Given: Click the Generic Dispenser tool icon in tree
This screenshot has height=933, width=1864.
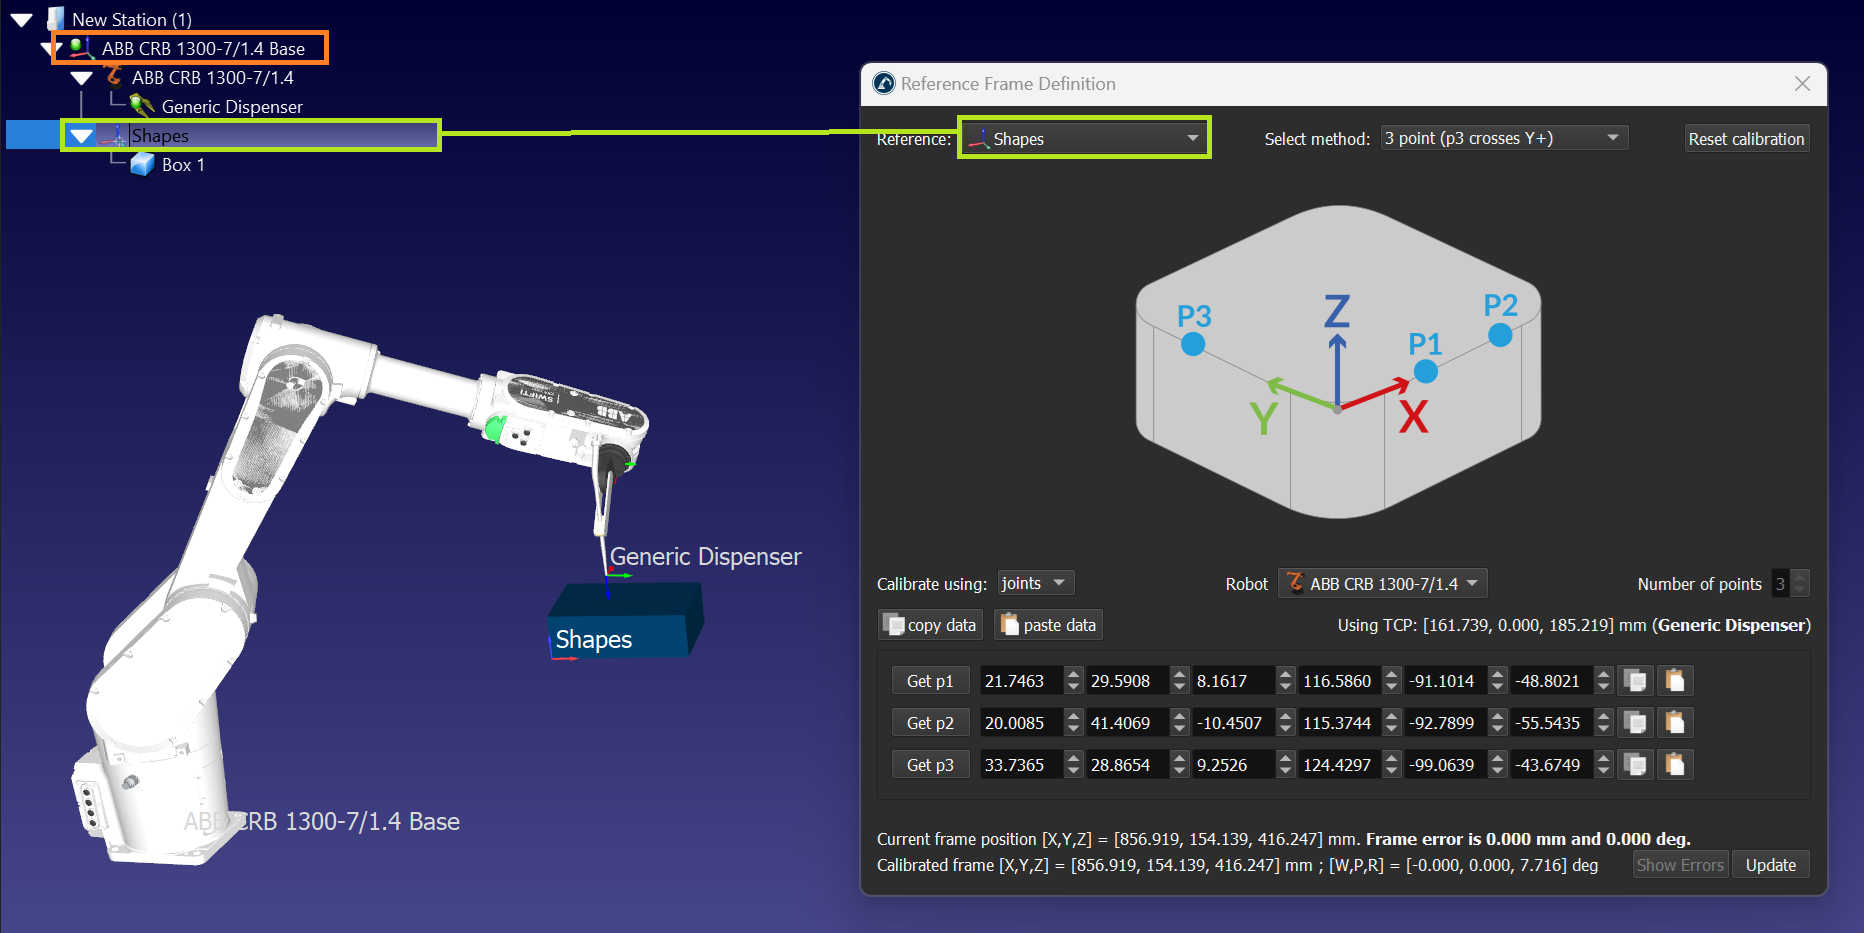Looking at the screenshot, I should (x=142, y=106).
